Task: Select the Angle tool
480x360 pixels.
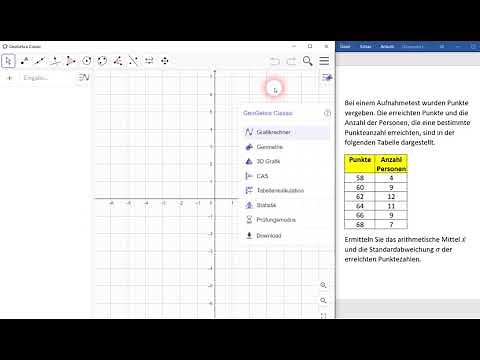Action: 118,61
